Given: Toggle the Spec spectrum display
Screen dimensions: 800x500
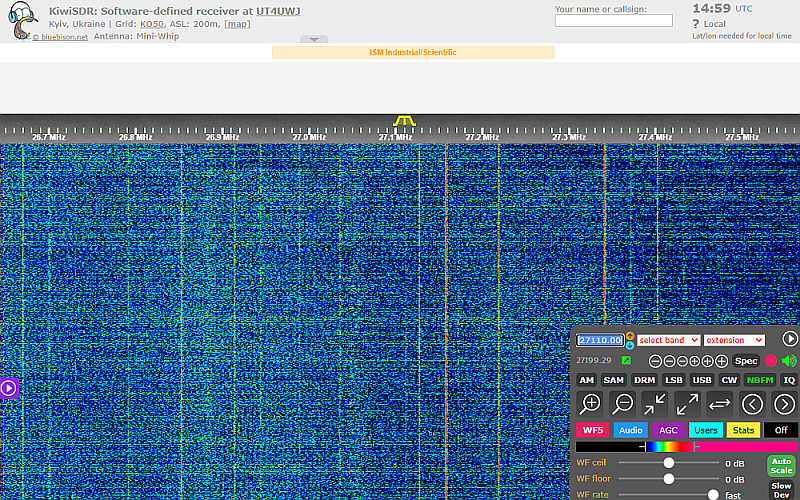Looking at the screenshot, I should pyautogui.click(x=746, y=361).
